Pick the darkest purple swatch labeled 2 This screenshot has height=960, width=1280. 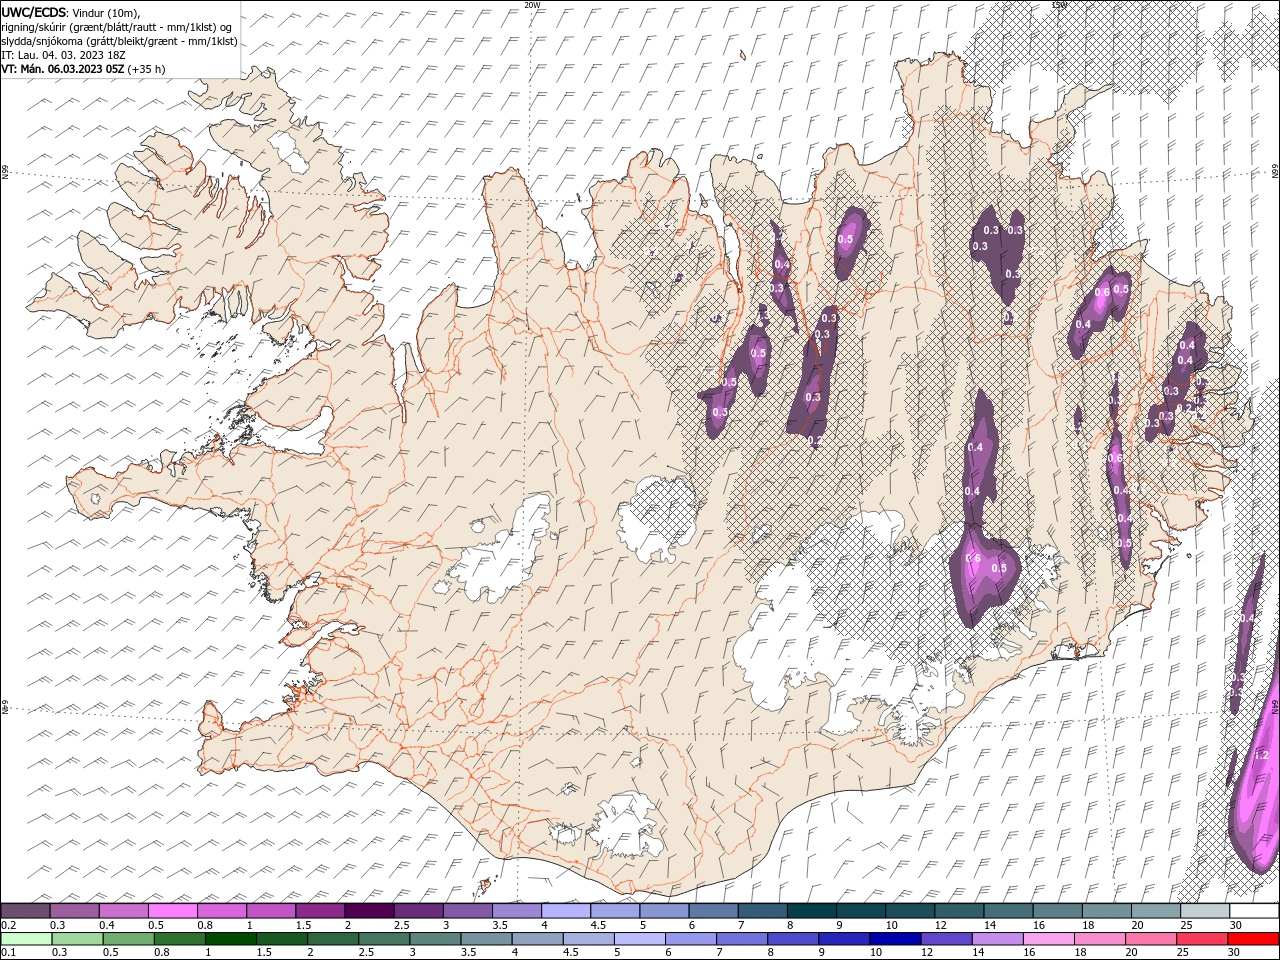[369, 911]
